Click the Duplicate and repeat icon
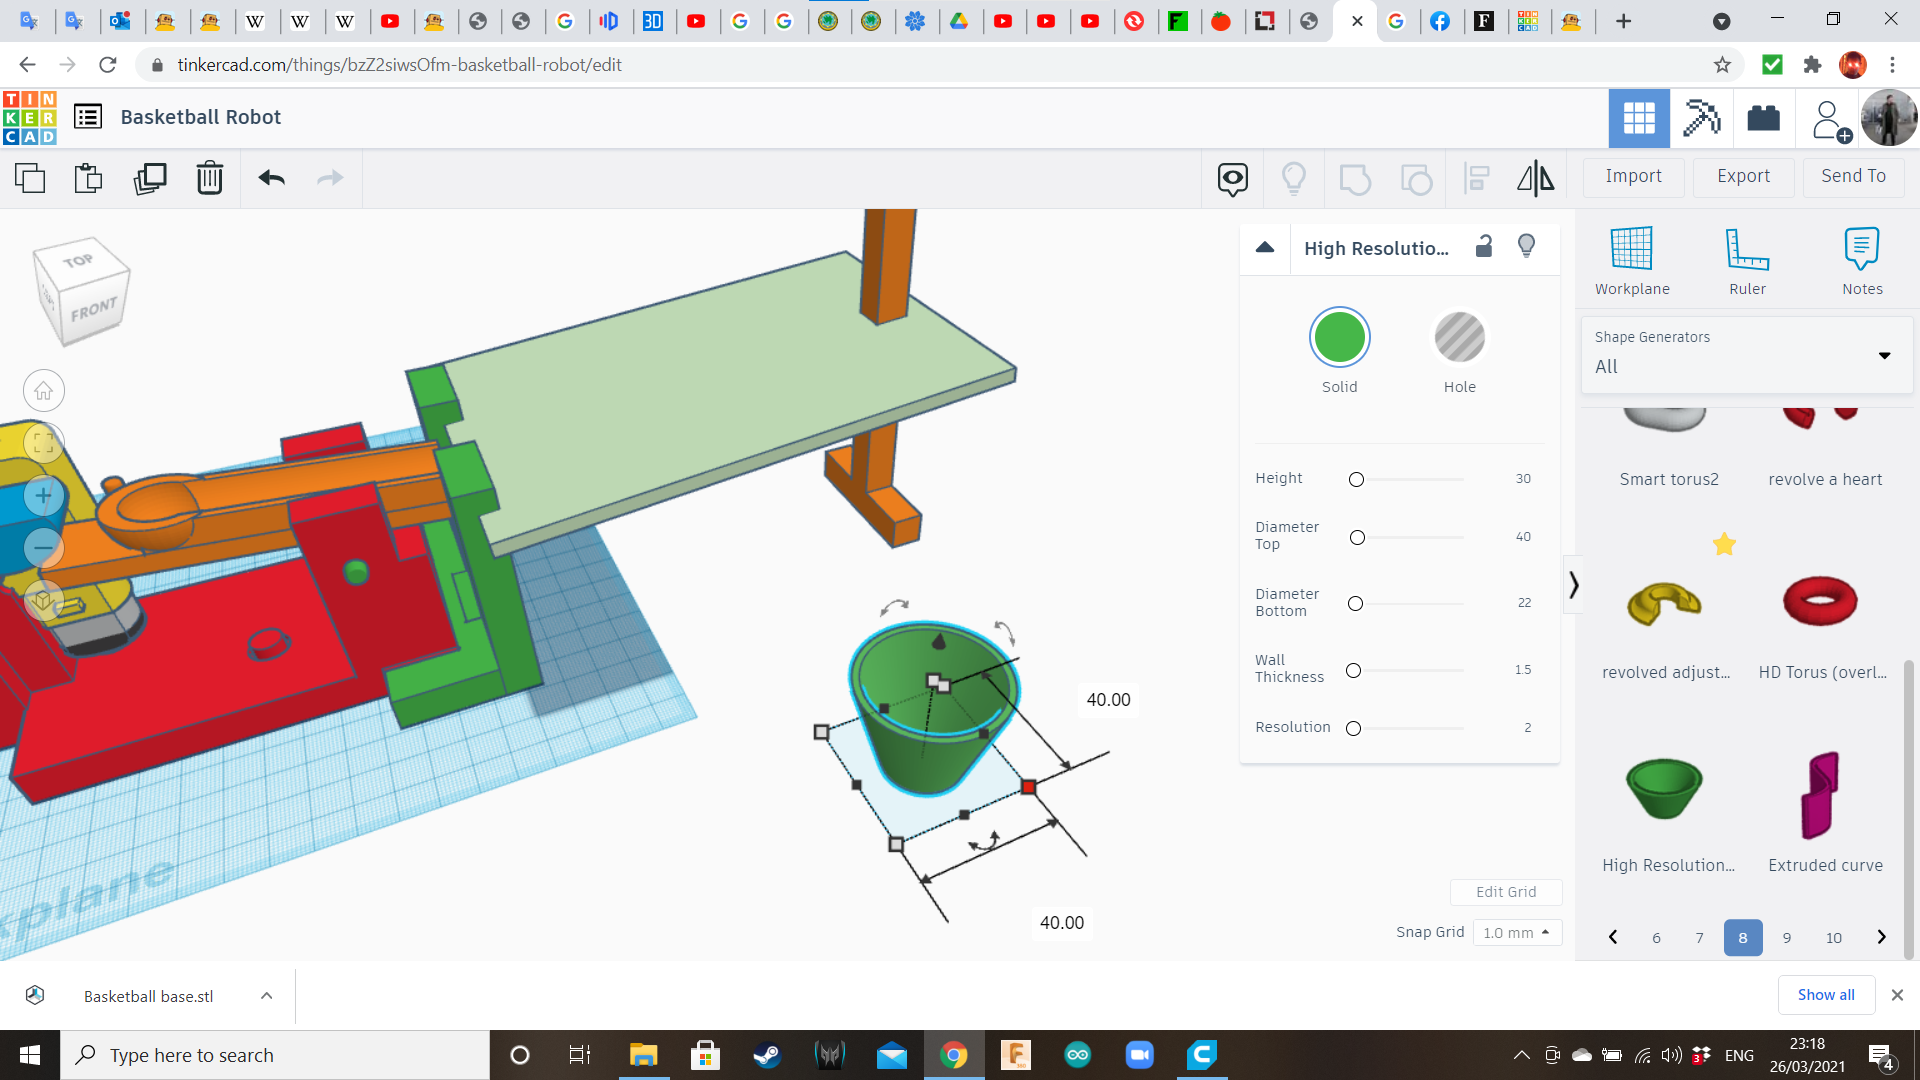 (150, 178)
